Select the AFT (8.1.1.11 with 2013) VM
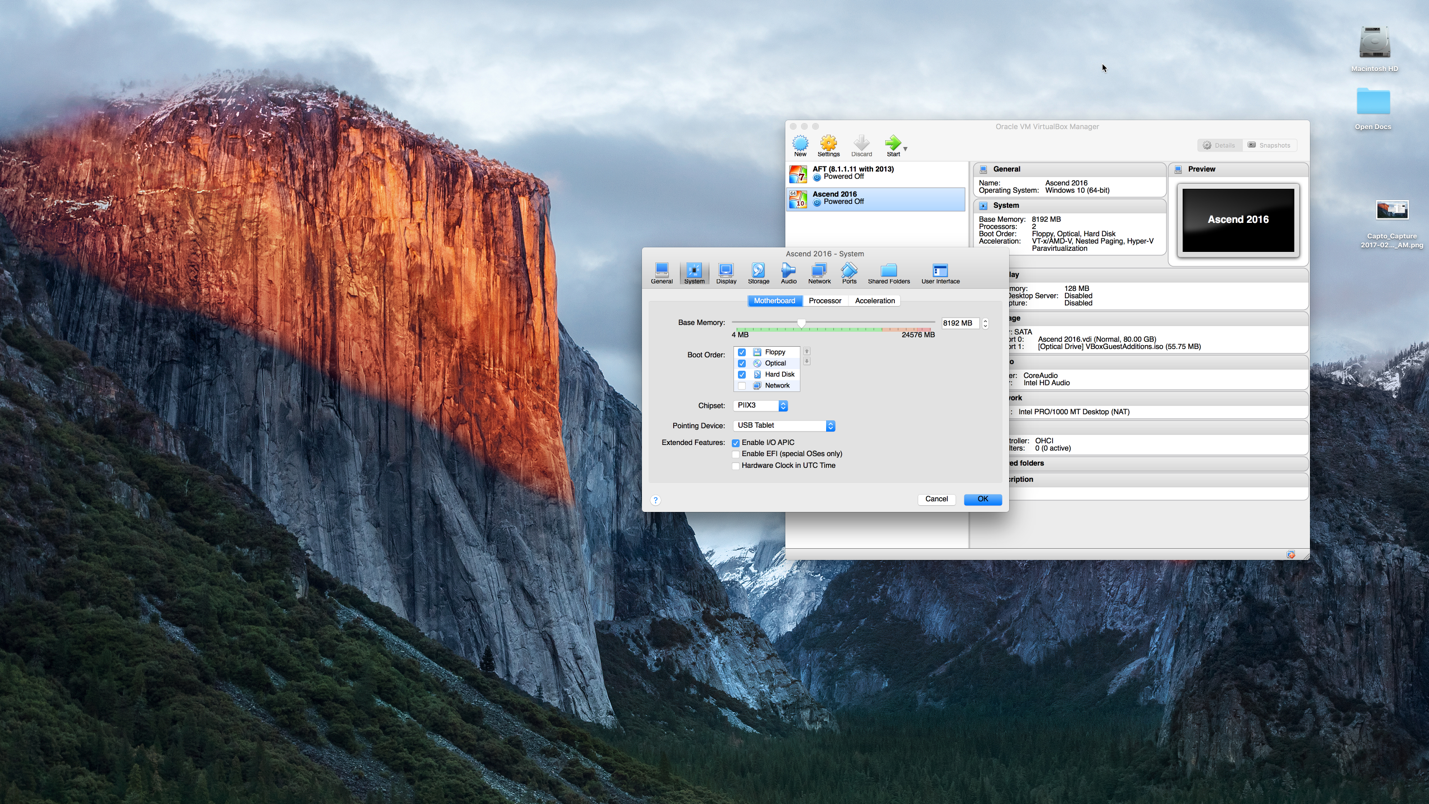Image resolution: width=1429 pixels, height=804 pixels. tap(876, 173)
